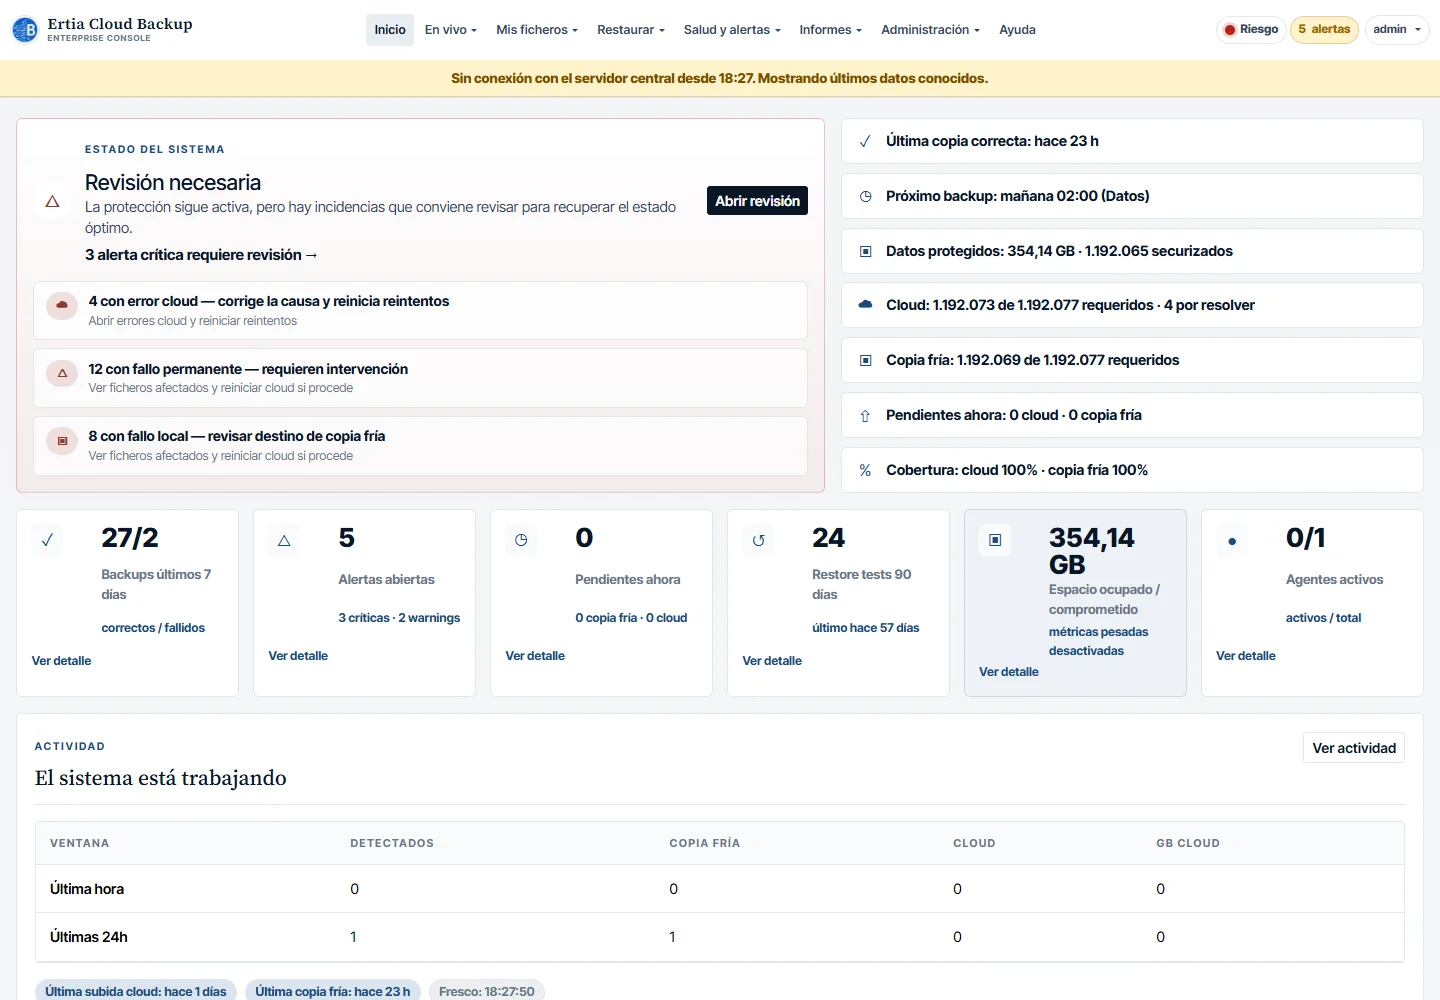Click the triangle icon in the fallo permanente row

click(x=62, y=373)
